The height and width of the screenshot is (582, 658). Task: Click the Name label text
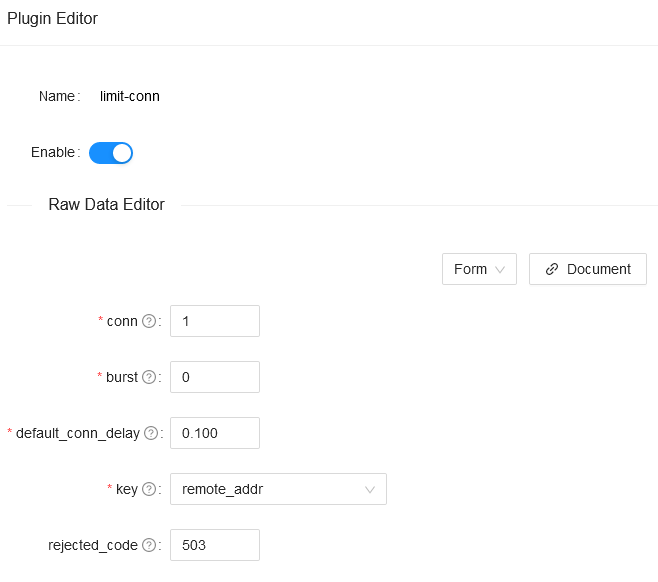pyautogui.click(x=57, y=96)
